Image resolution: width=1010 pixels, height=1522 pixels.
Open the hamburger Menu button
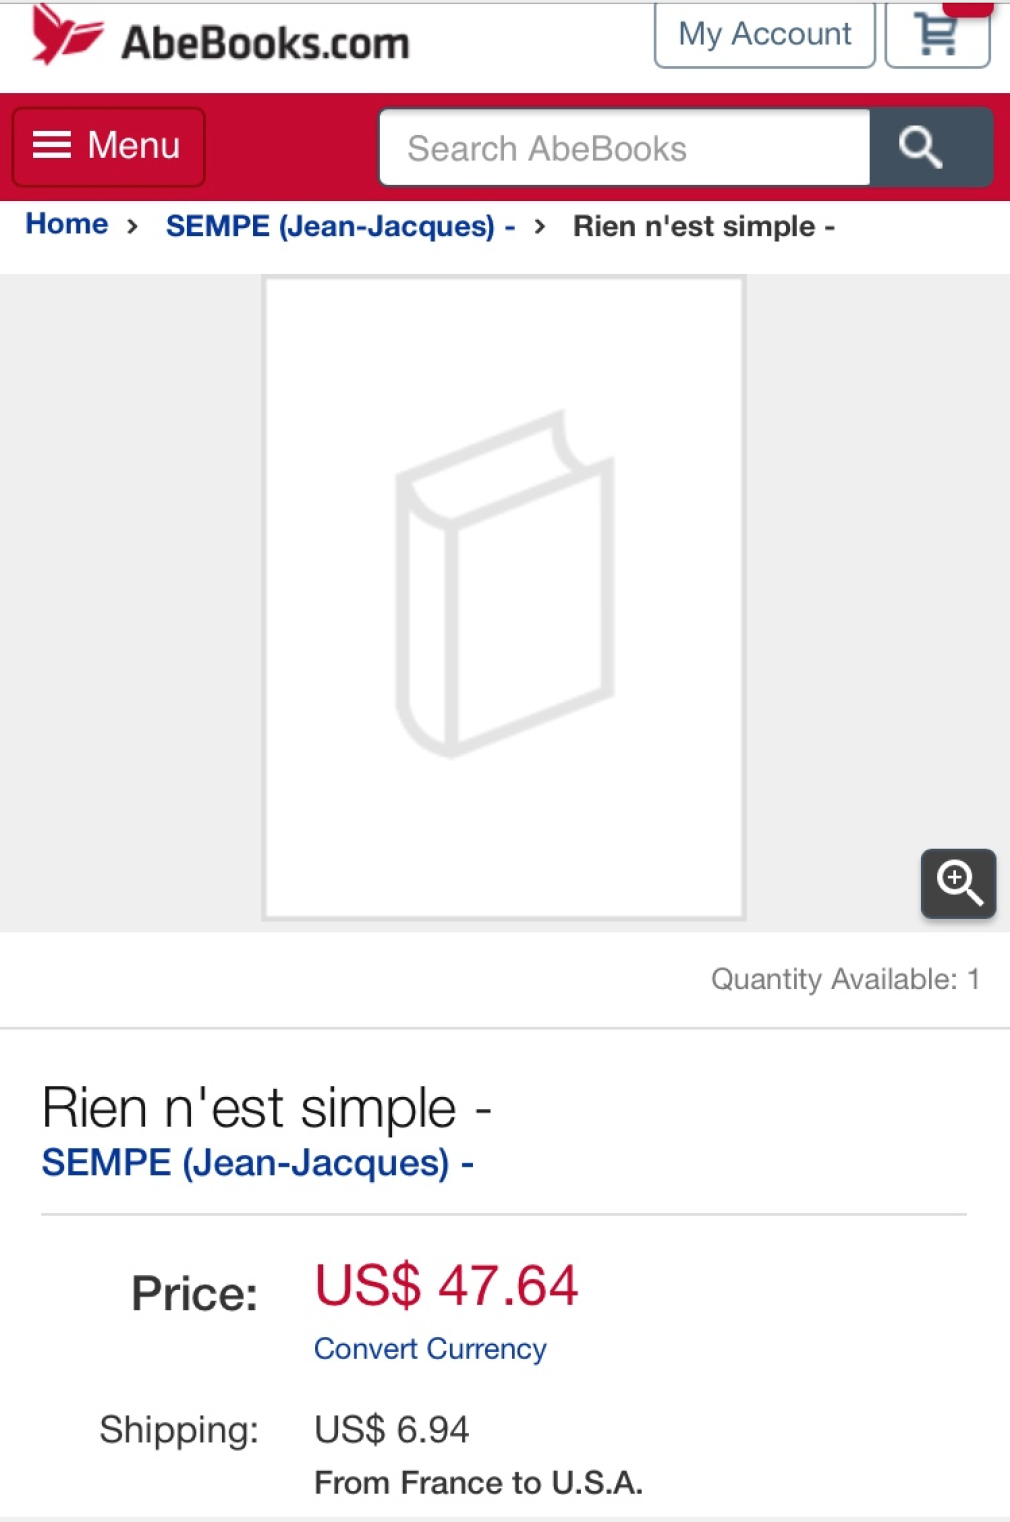point(108,146)
